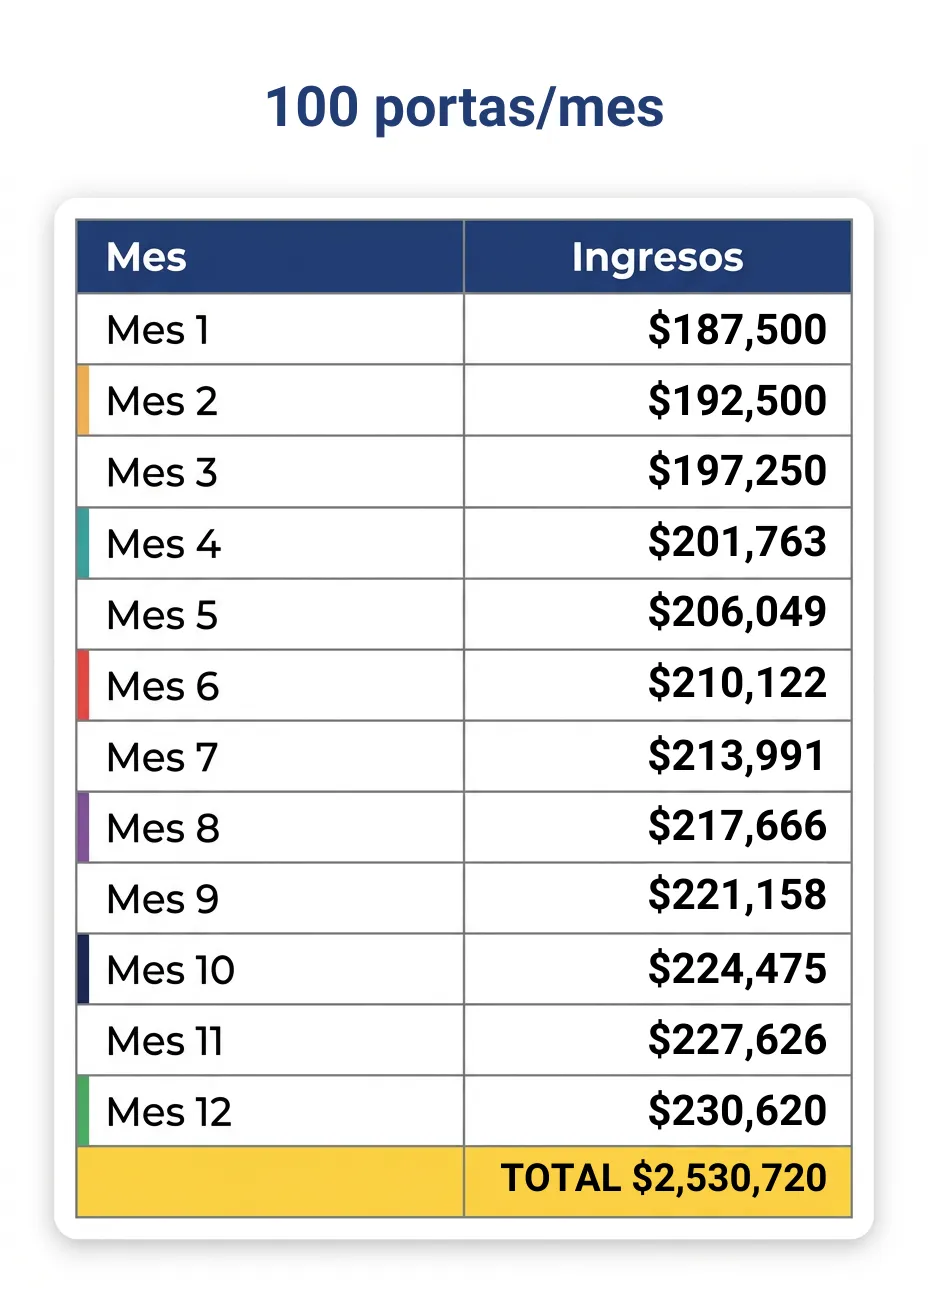Click the Mes 11 row label

[165, 1040]
